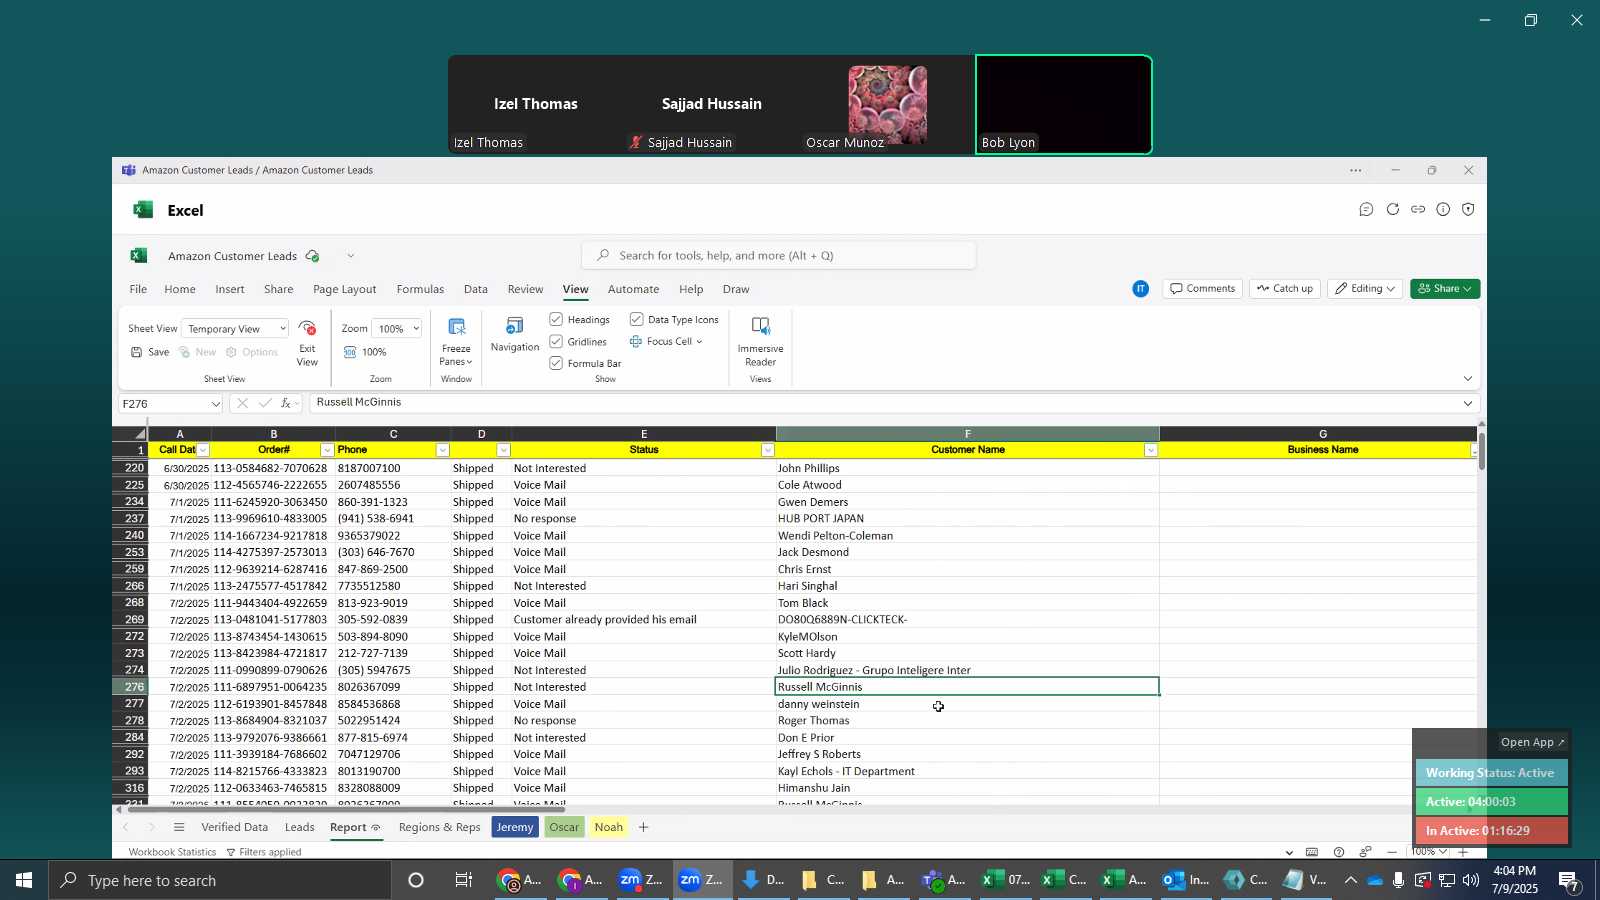This screenshot has width=1600, height=900.
Task: Open the File menu
Action: 138,289
